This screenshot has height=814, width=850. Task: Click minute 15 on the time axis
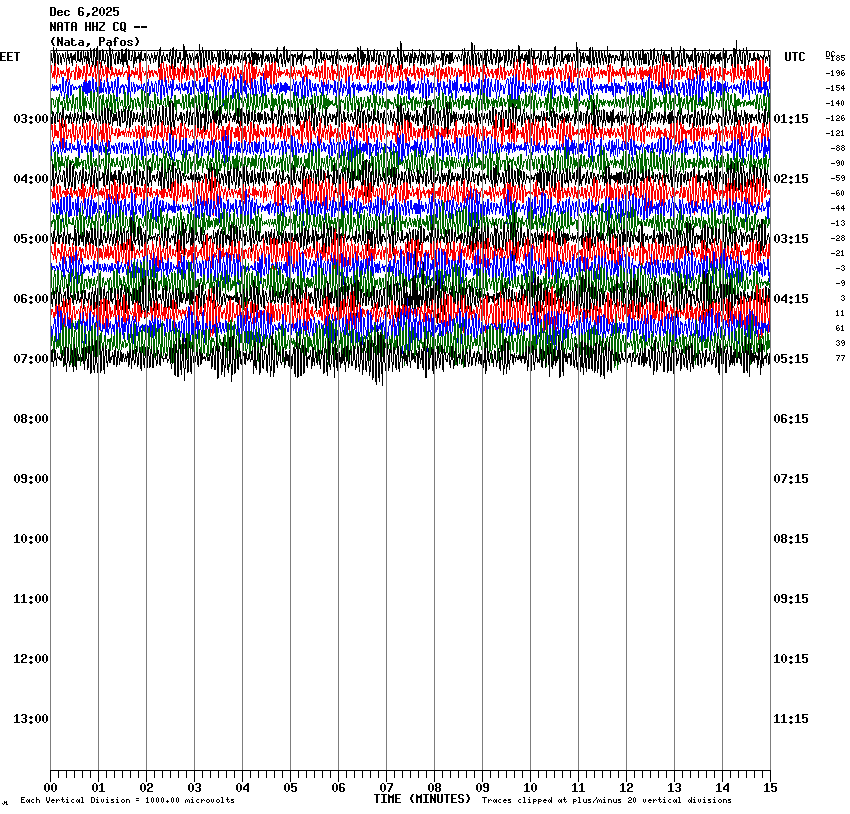[x=769, y=788]
